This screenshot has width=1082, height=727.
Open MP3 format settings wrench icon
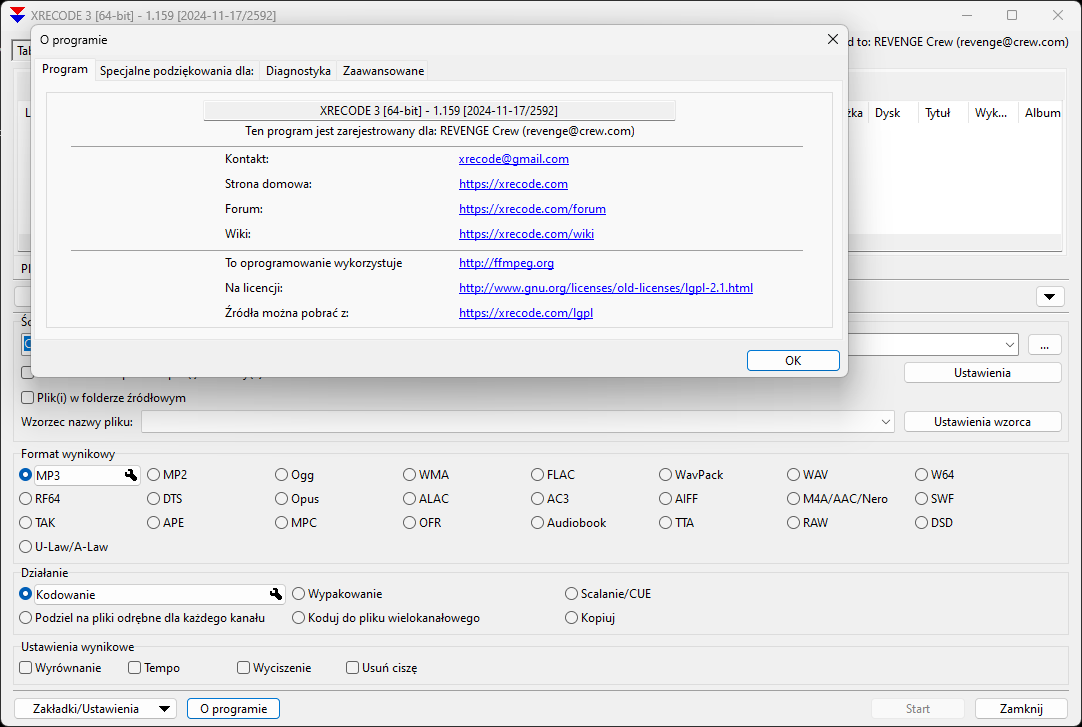click(130, 475)
